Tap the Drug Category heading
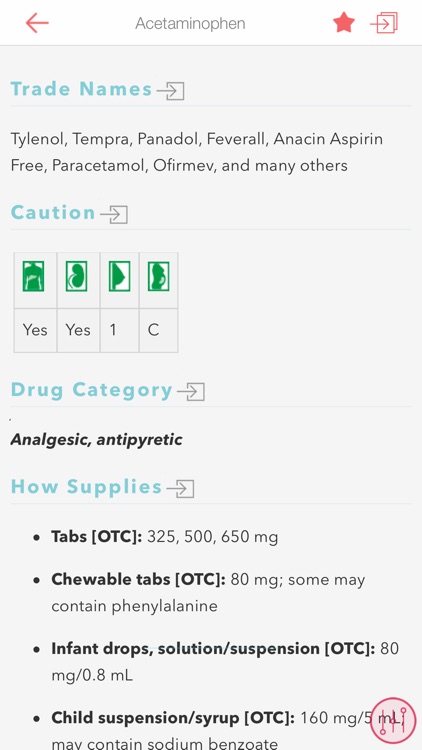Viewport: 422px width, 750px height. 91,390
